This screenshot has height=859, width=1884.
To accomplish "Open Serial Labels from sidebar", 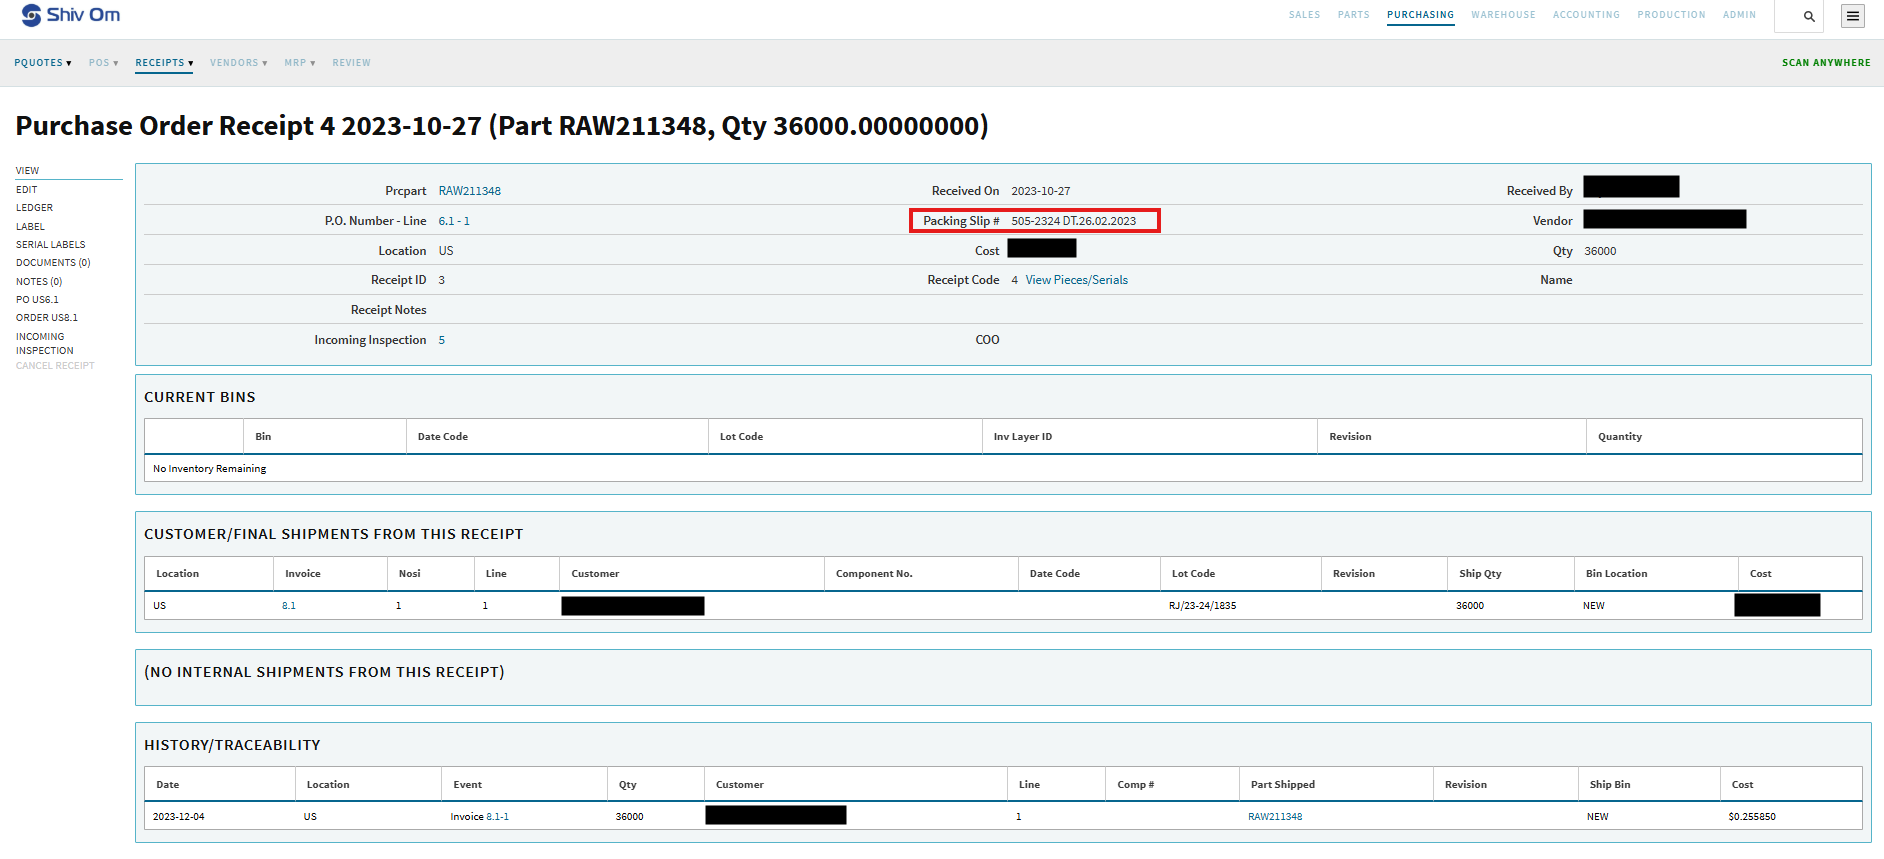I will [50, 244].
